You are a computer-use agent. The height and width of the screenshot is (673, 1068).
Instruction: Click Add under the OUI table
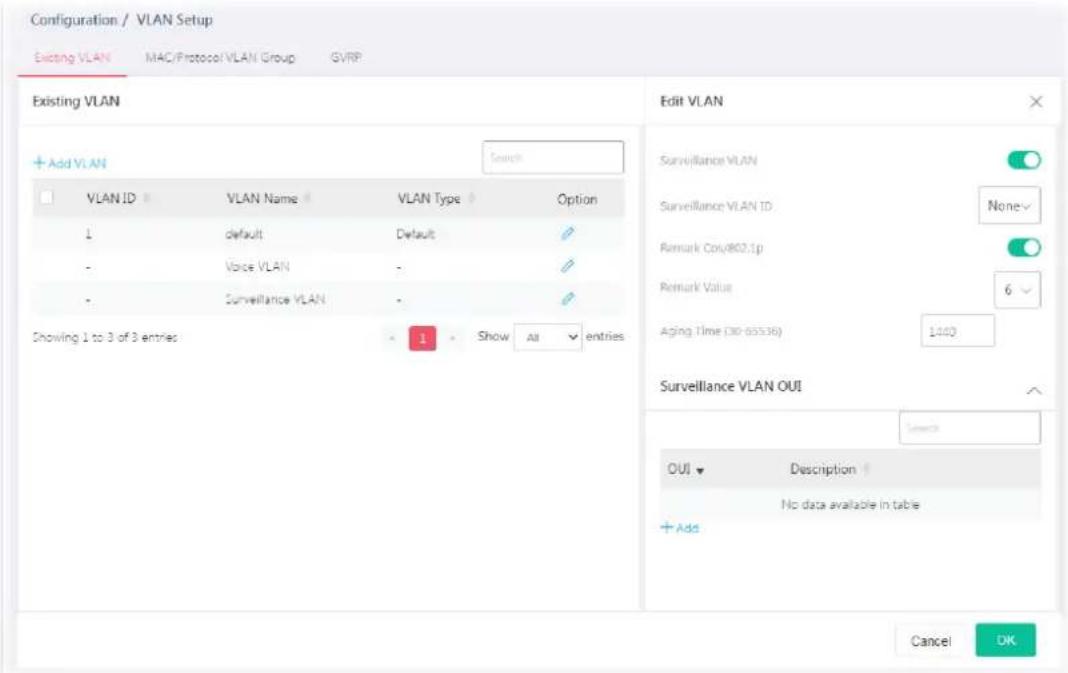(680, 527)
